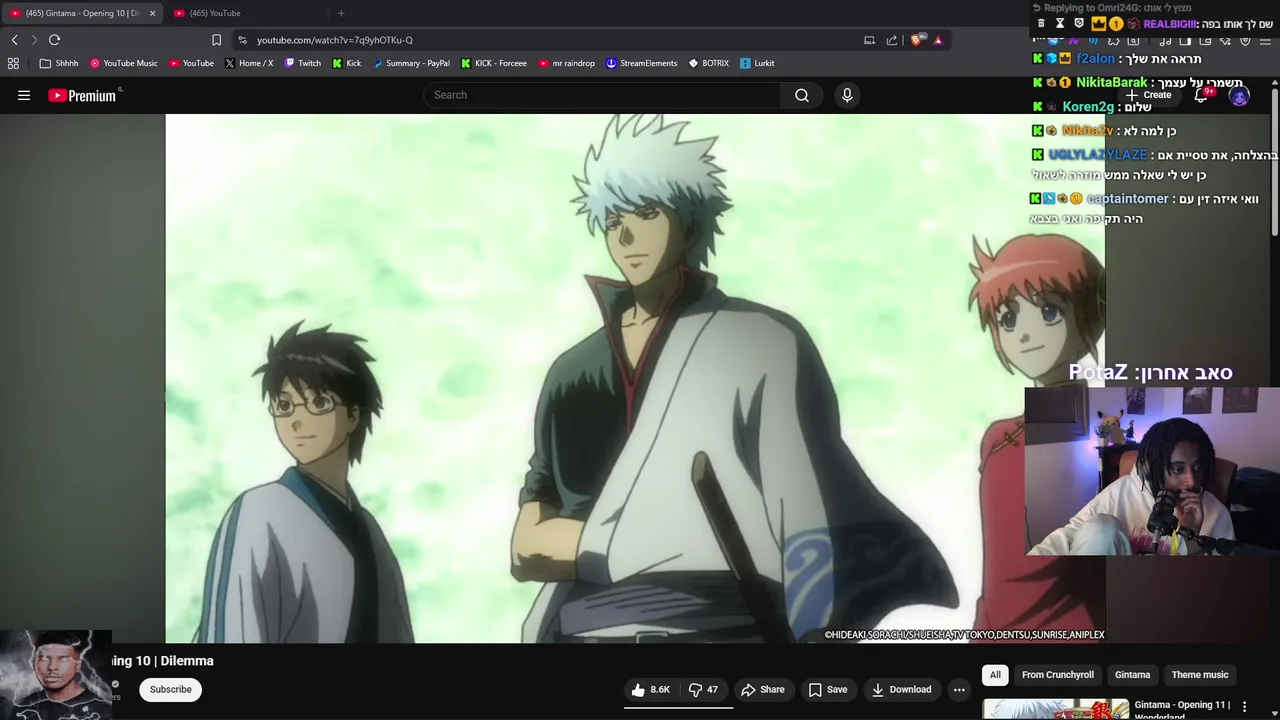Like the video (8.6K)

coord(651,689)
